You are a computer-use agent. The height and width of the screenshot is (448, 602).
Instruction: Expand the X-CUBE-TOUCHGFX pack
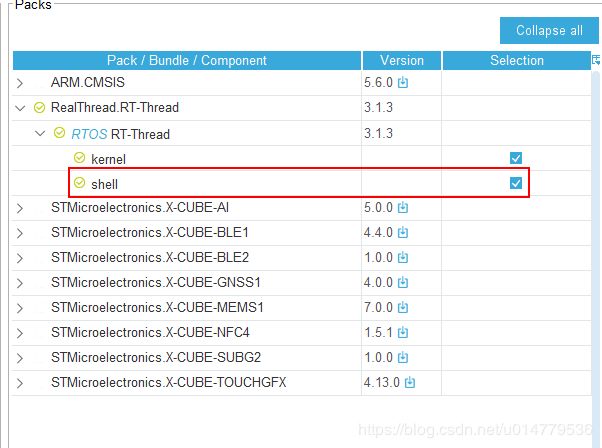pos(20,383)
